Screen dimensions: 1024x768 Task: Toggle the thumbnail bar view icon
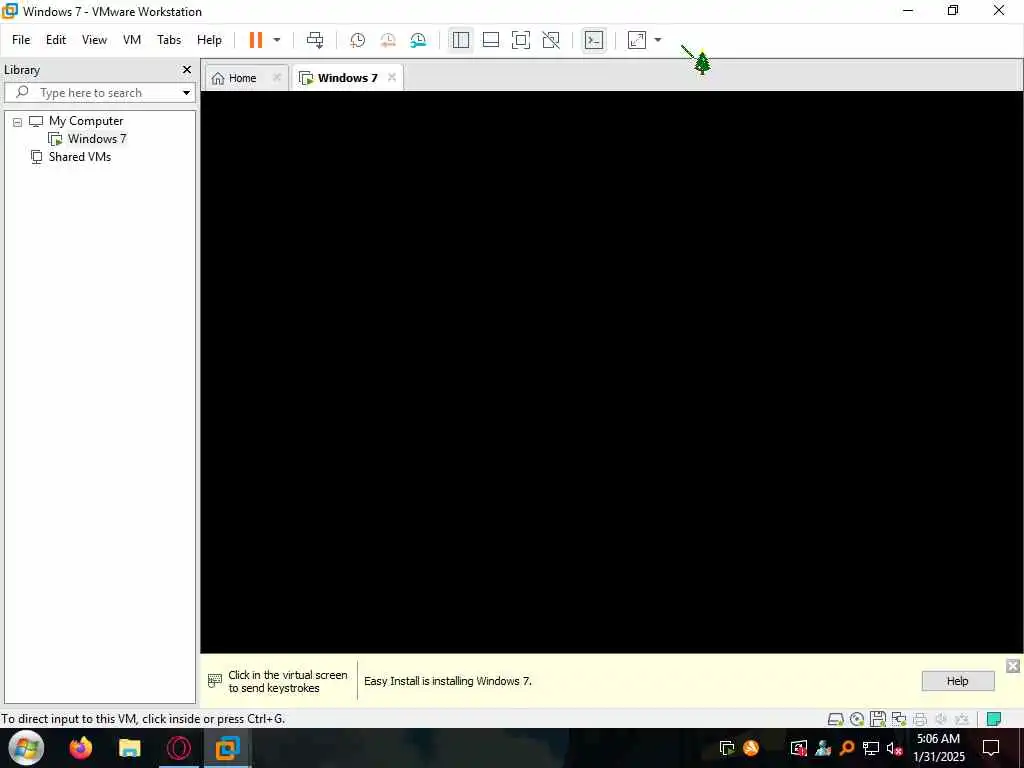(490, 40)
